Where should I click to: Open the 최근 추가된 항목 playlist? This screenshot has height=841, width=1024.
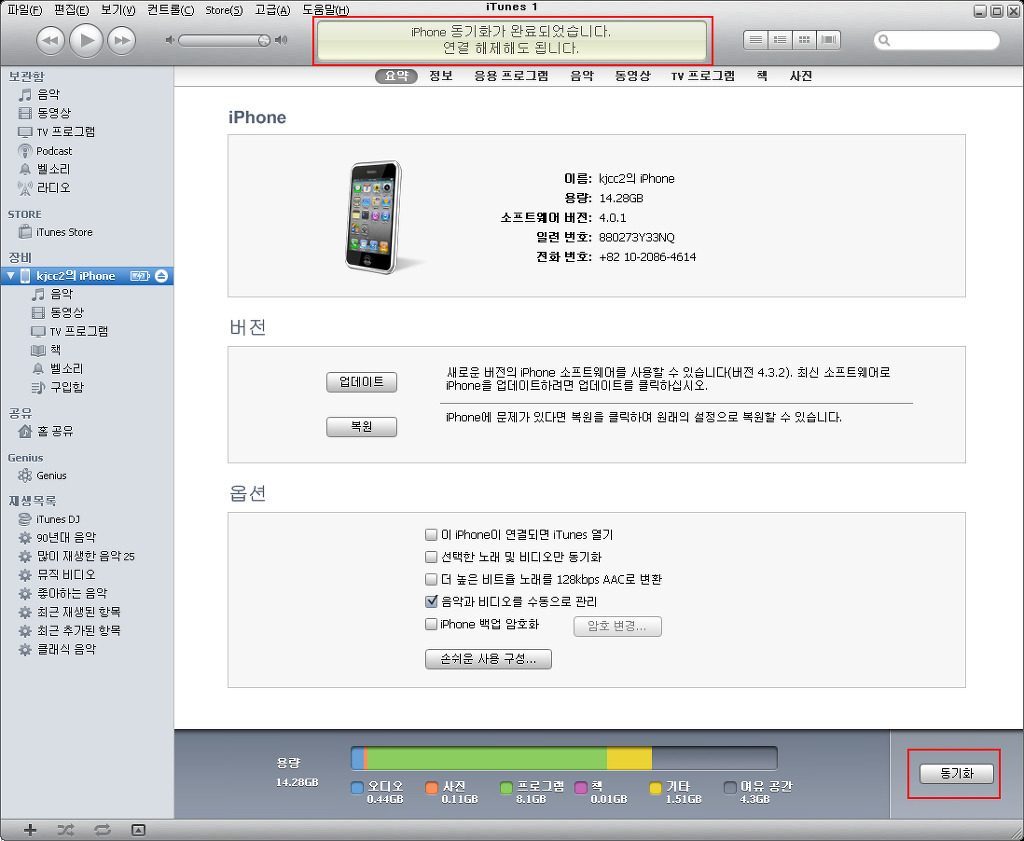point(78,631)
